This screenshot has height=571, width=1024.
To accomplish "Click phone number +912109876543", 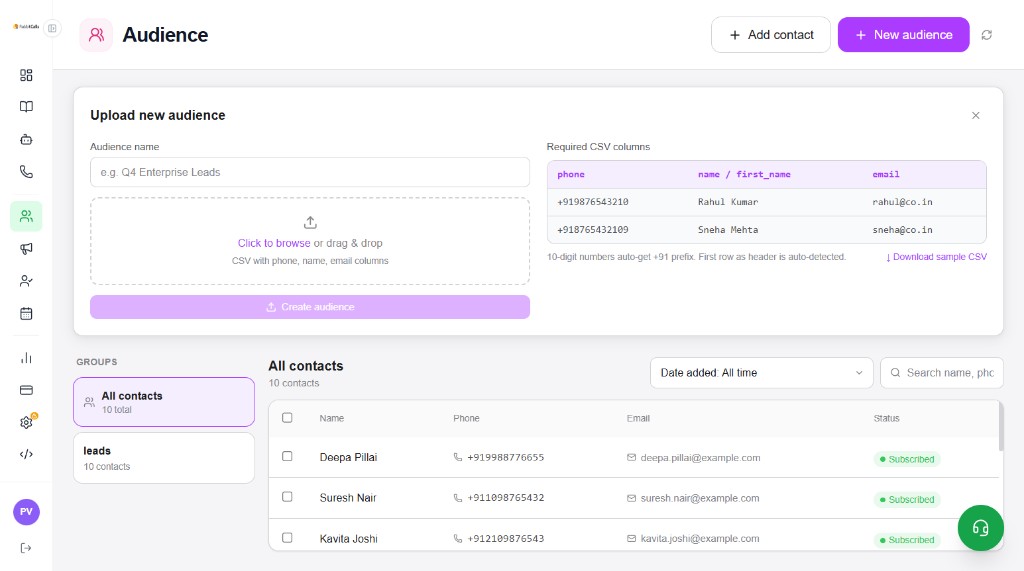I will point(505,539).
